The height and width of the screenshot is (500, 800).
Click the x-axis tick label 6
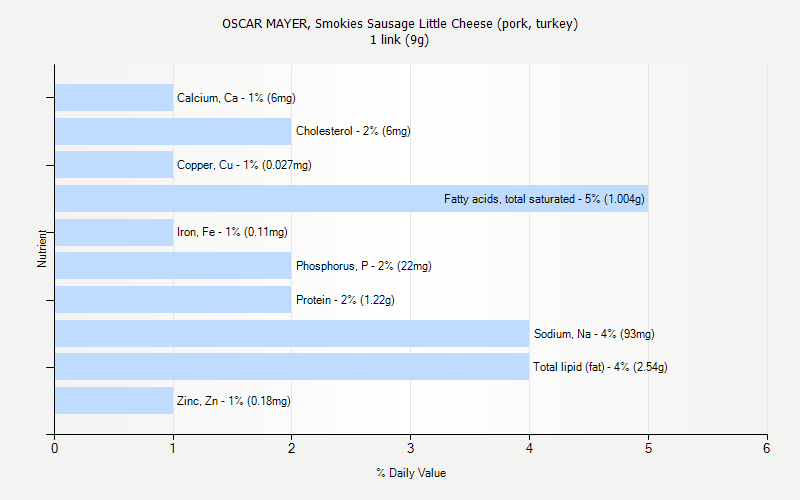tap(767, 449)
